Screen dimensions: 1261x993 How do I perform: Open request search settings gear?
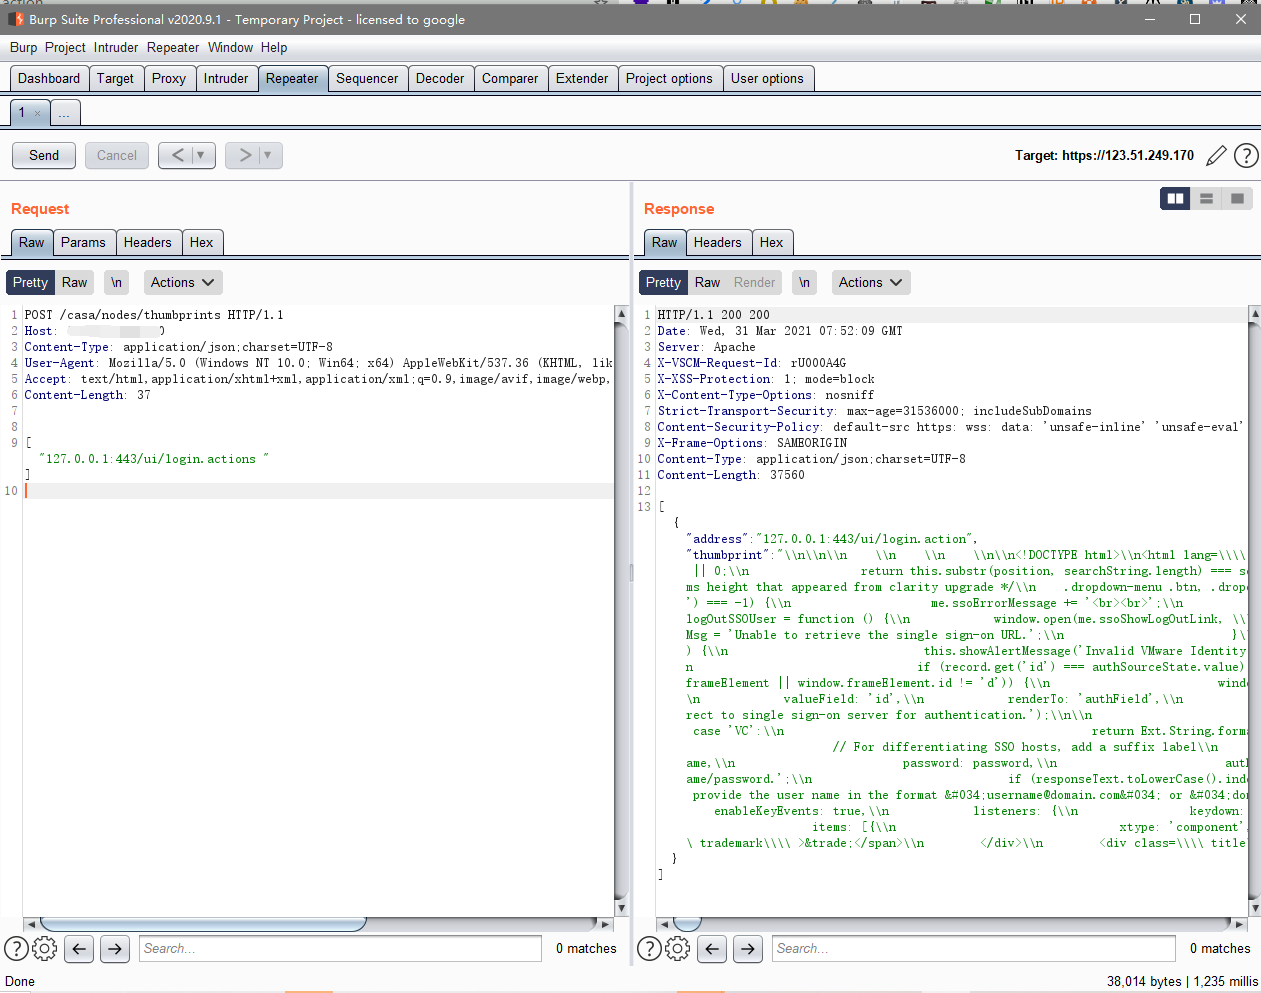tap(45, 948)
